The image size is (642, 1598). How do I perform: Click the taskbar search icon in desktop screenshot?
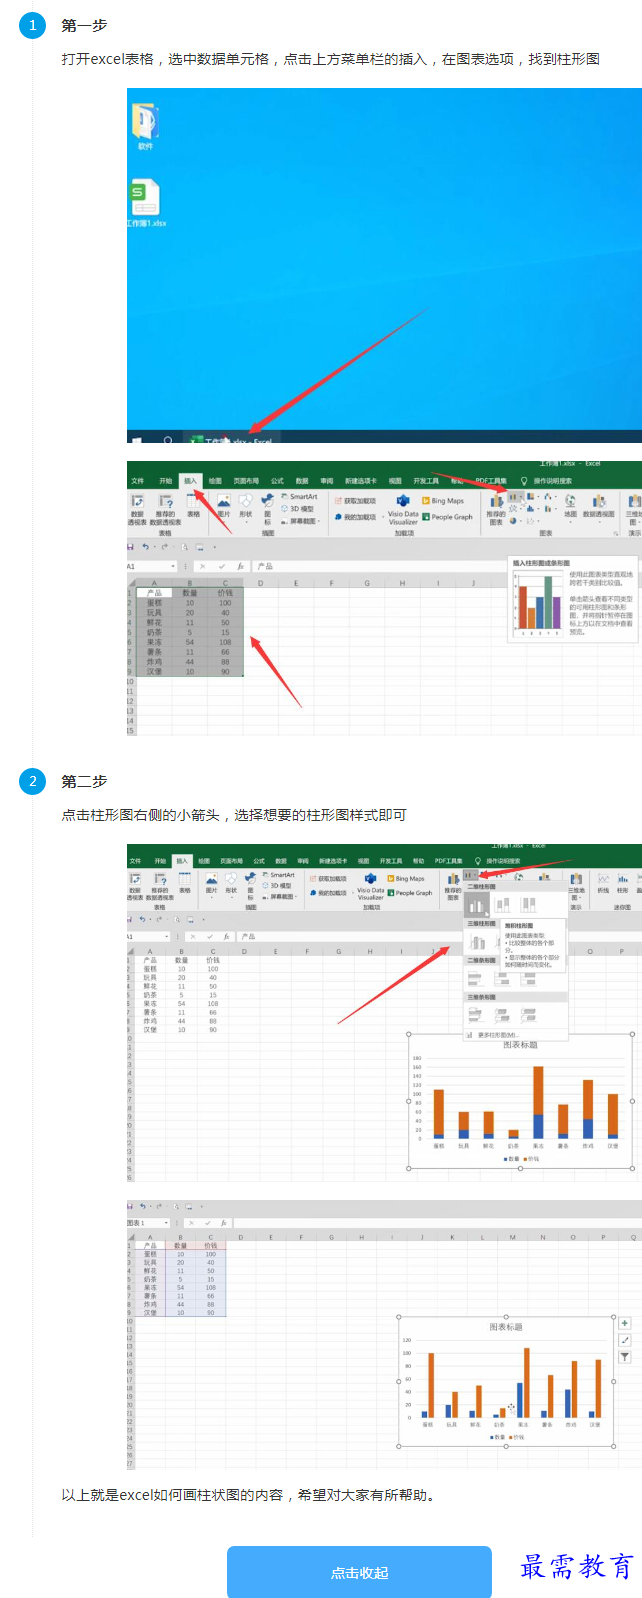pos(167,440)
